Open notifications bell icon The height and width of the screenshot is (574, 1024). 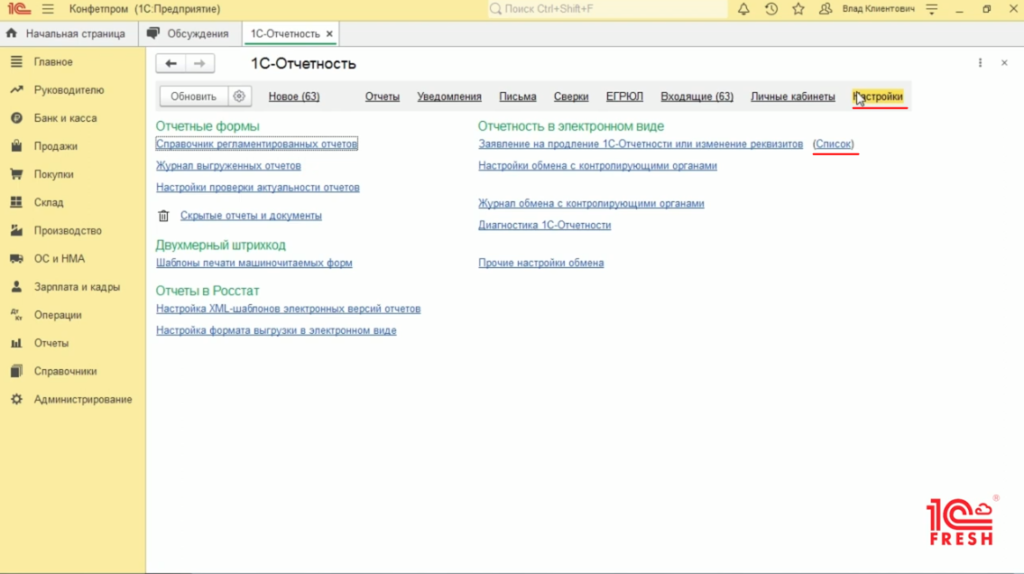pyautogui.click(x=743, y=9)
